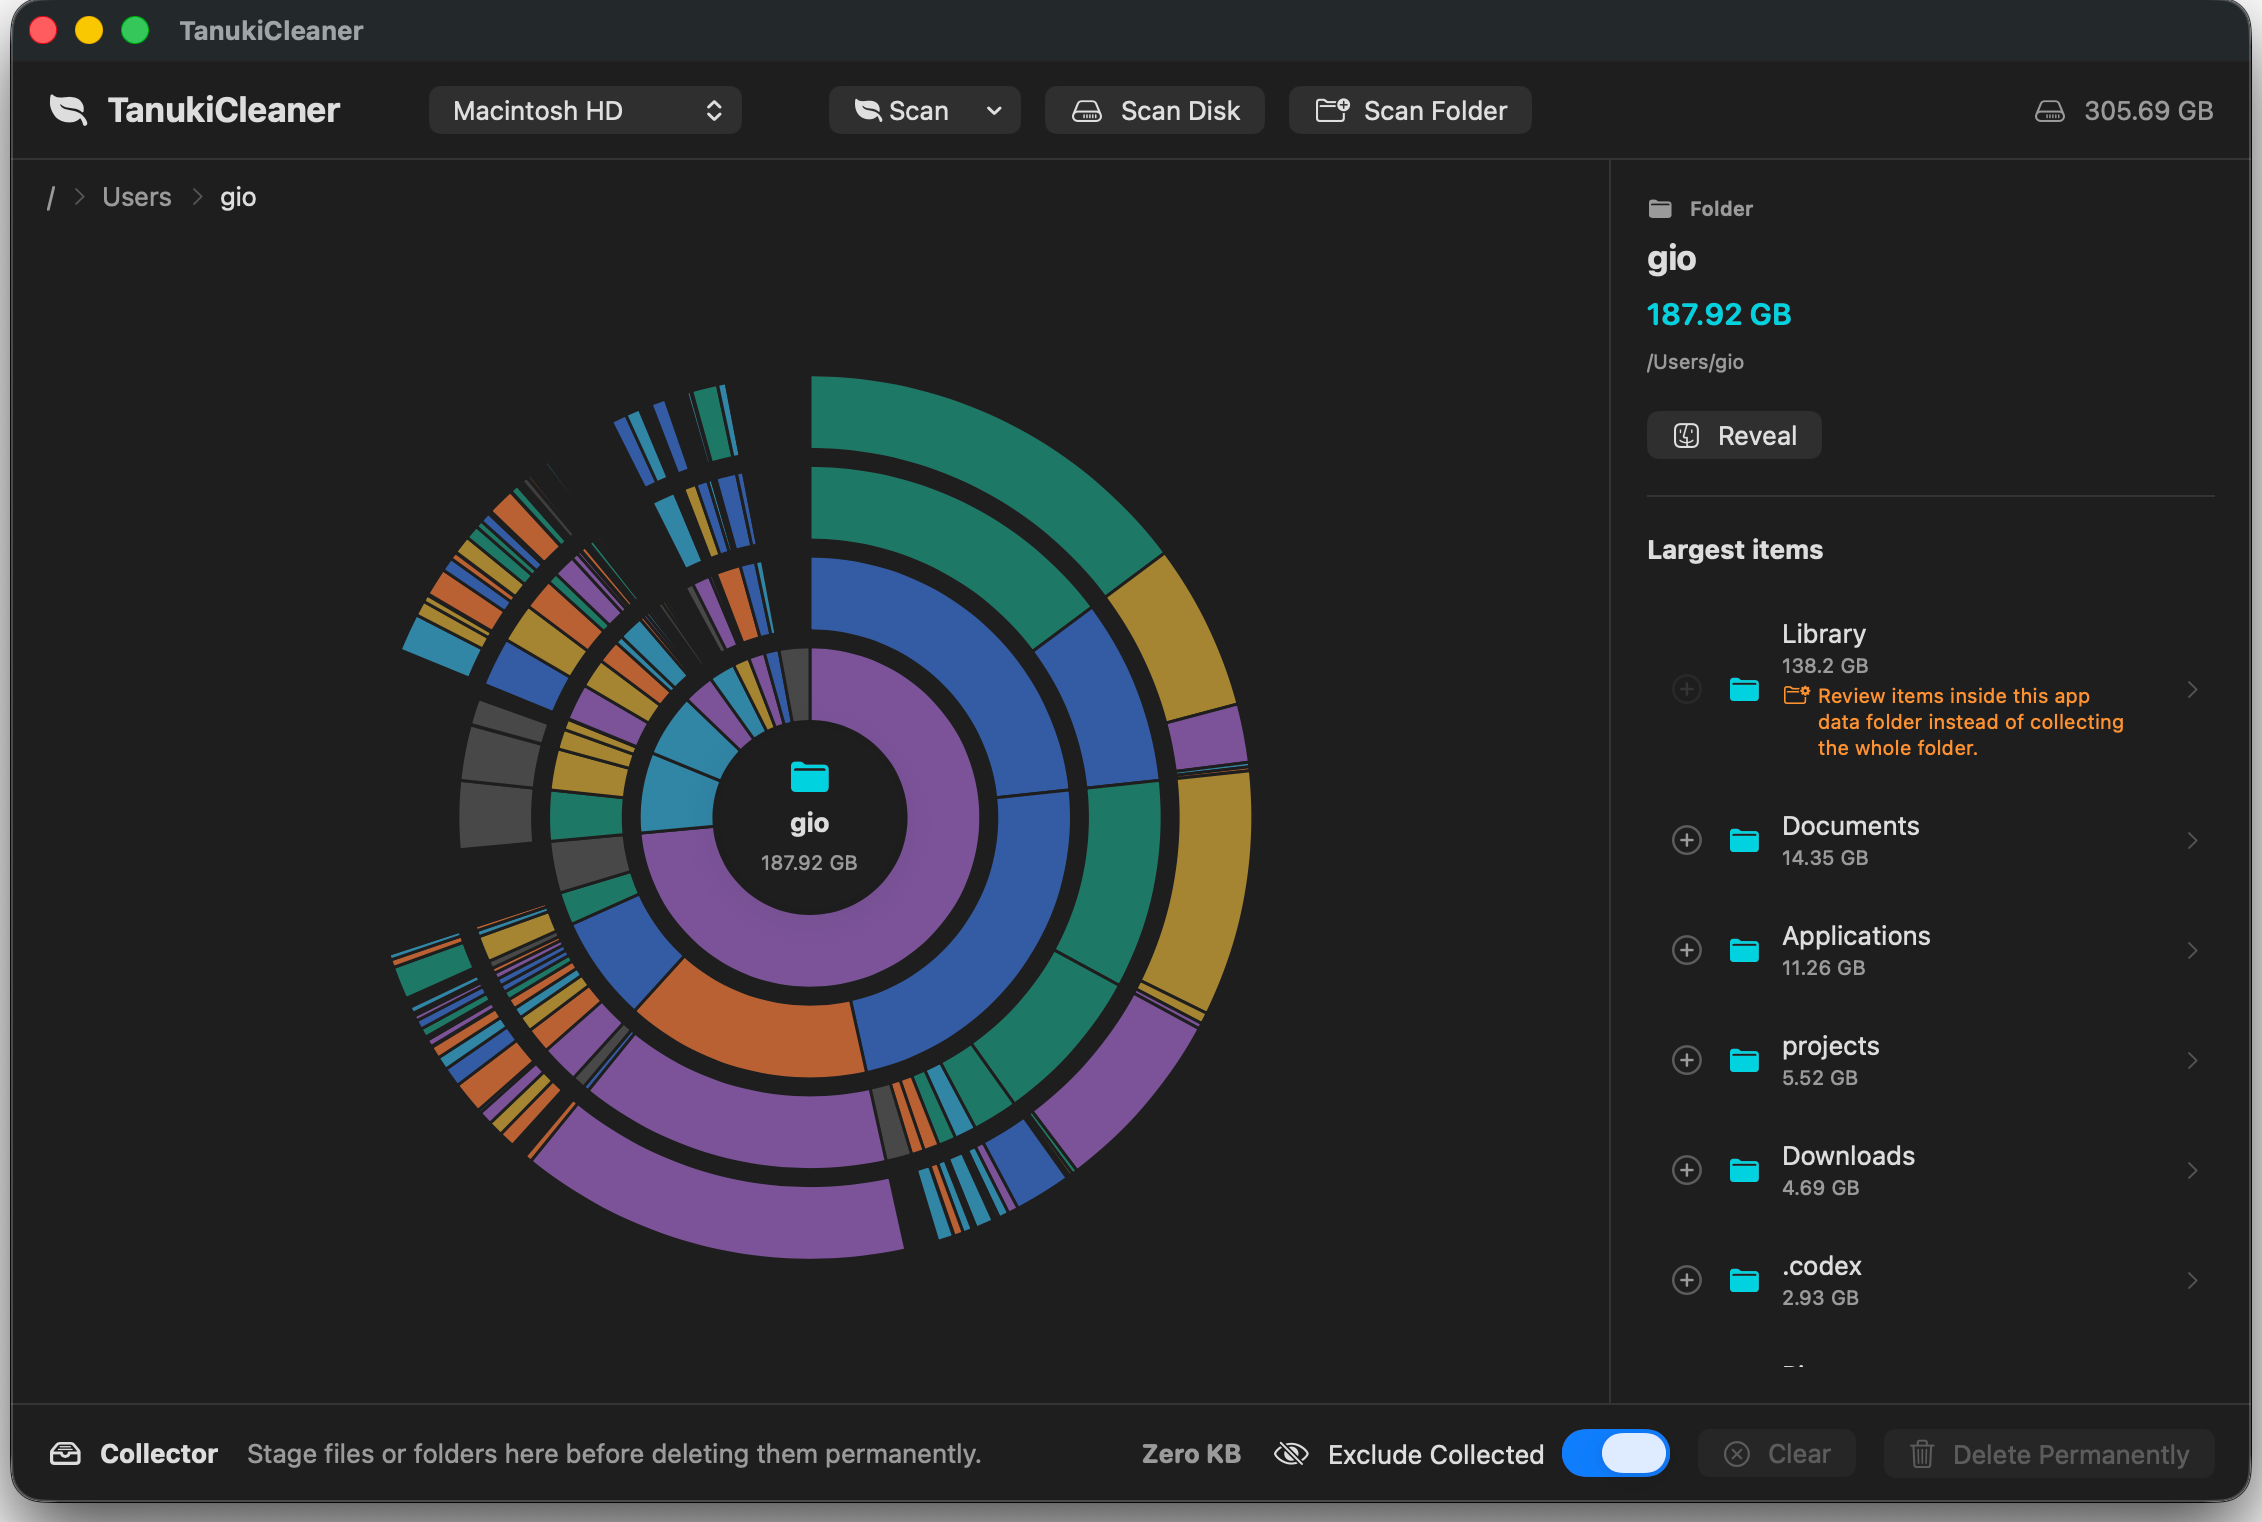Click the Scan button
The image size is (2262, 1522).
pyautogui.click(x=901, y=110)
